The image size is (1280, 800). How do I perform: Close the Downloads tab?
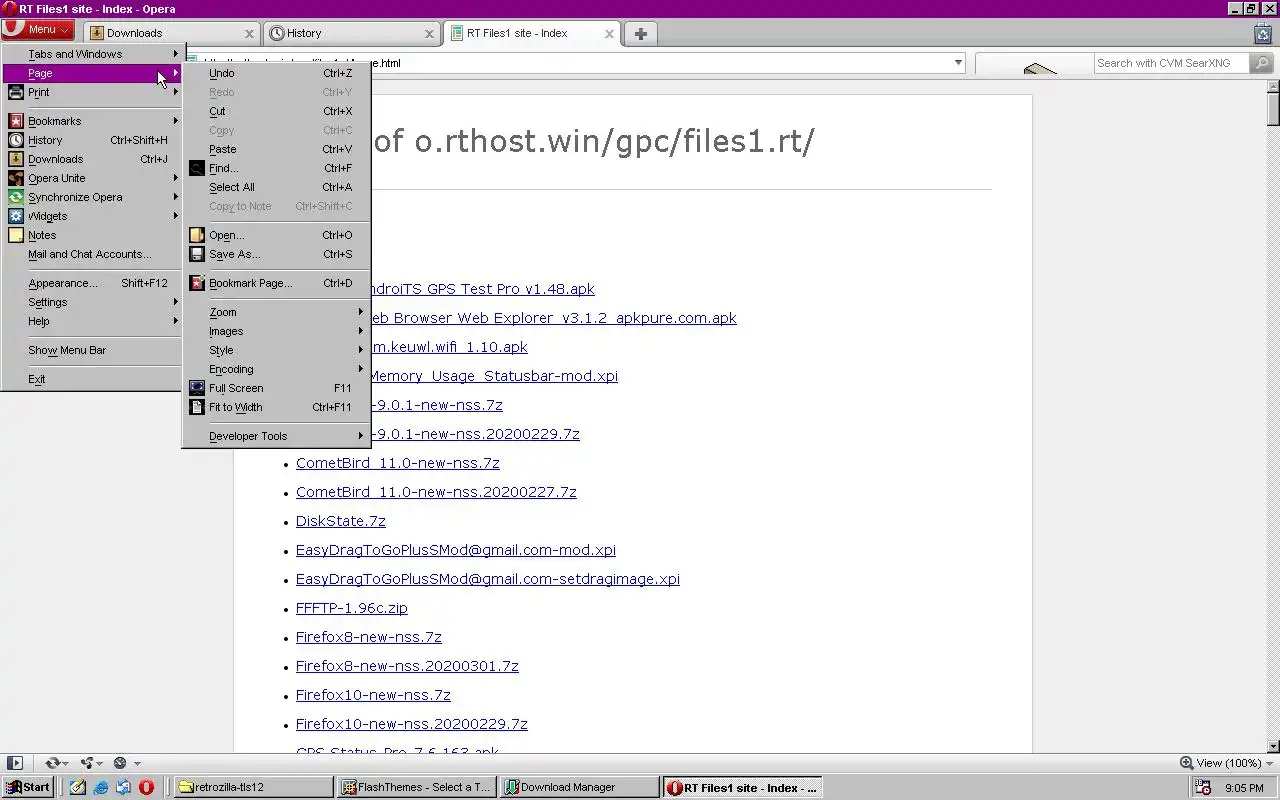[249, 33]
